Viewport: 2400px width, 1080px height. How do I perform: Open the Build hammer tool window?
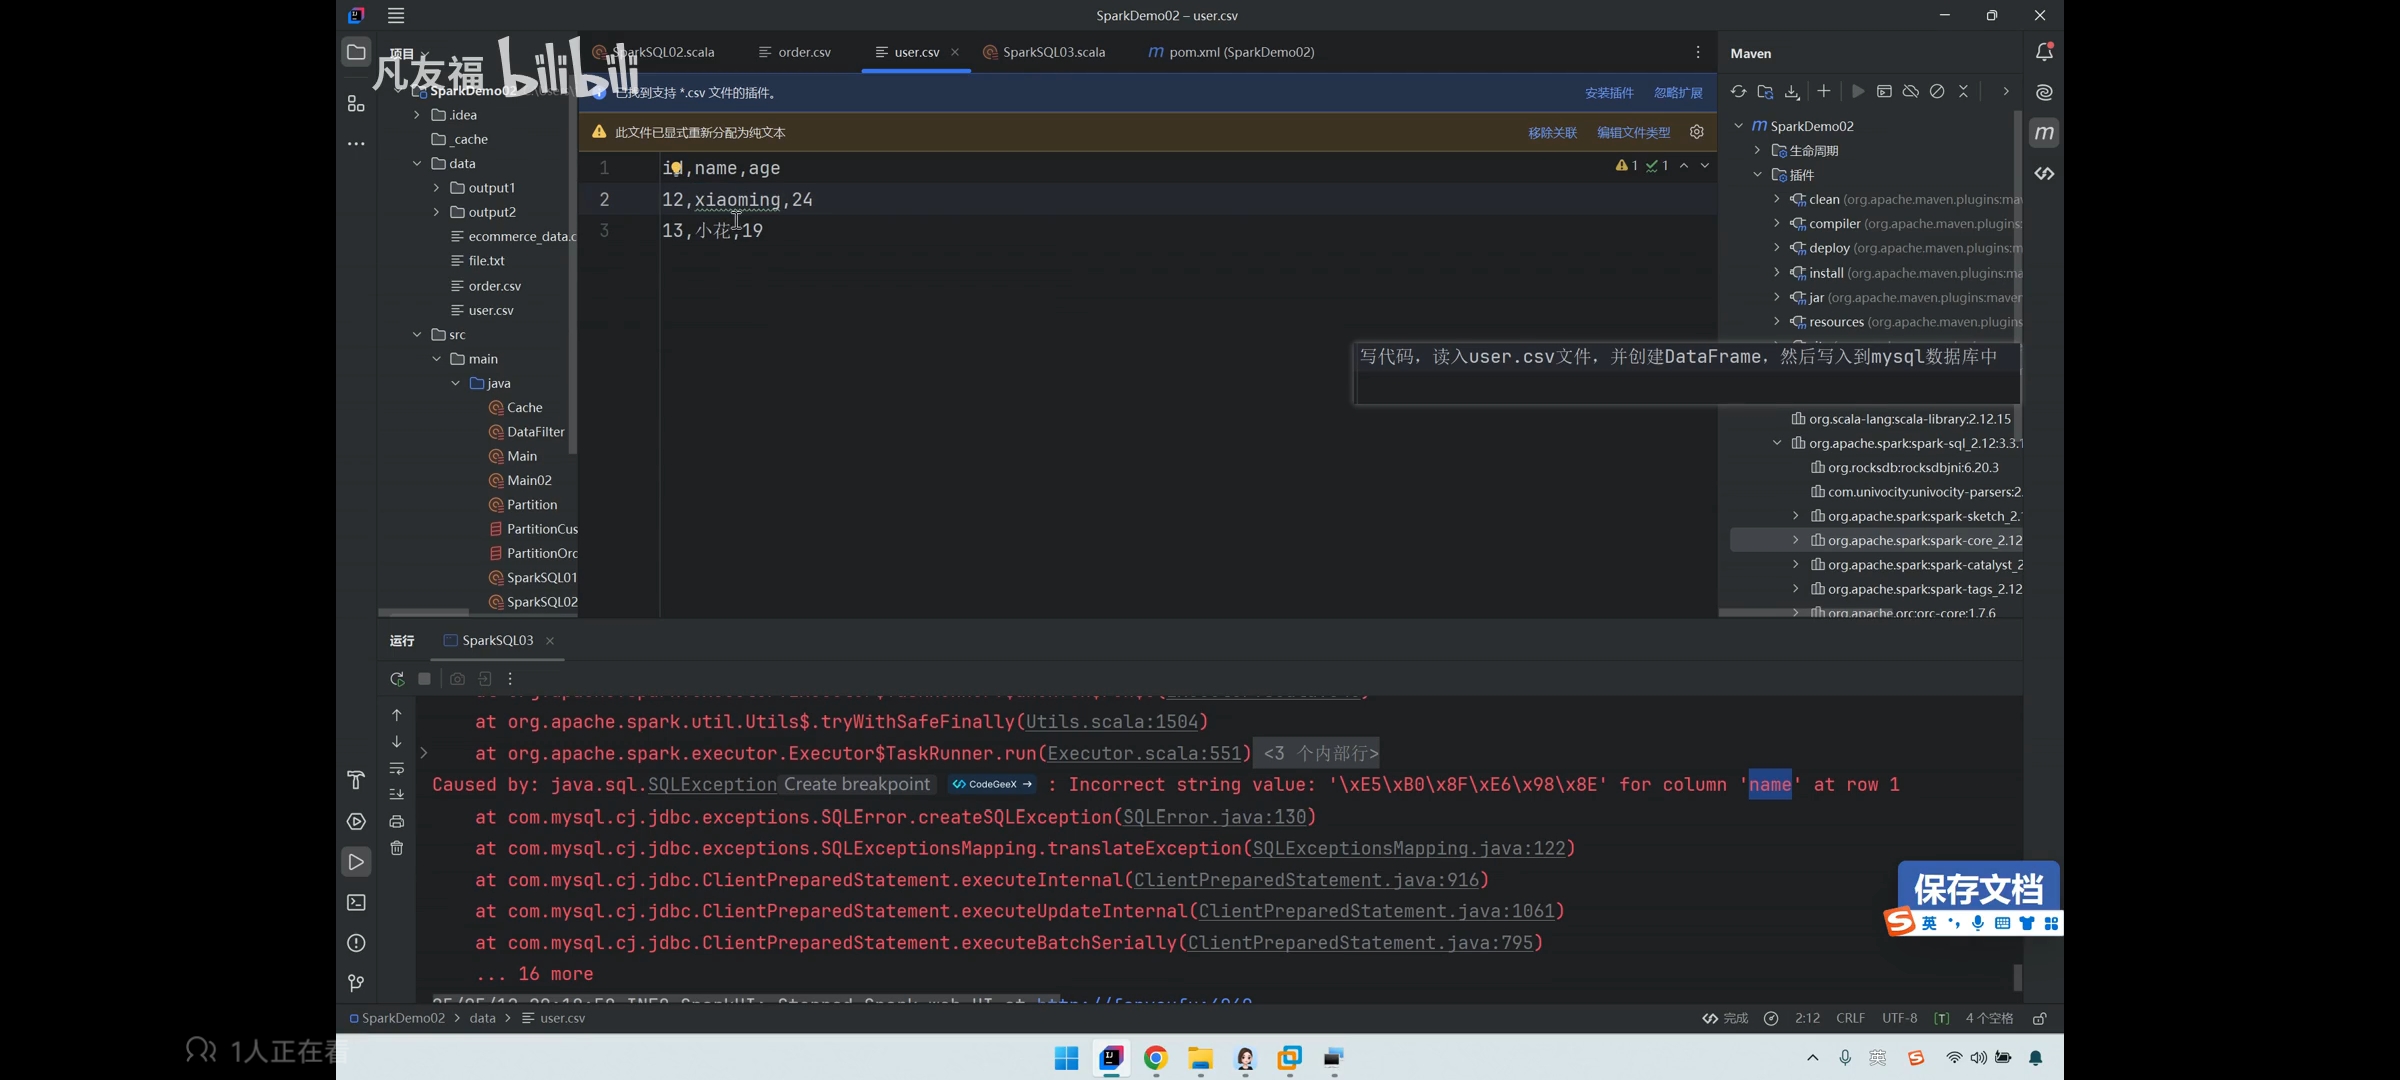click(356, 780)
